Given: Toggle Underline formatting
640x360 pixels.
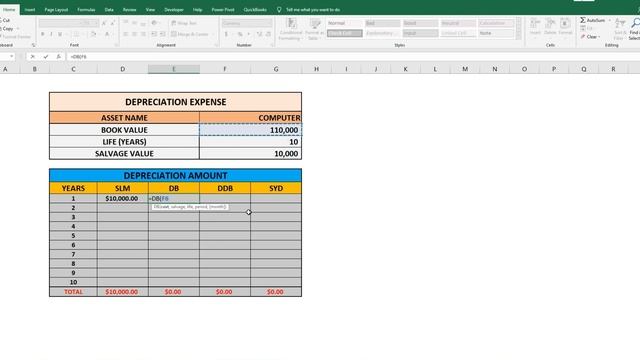Looking at the screenshot, I should [x=60, y=34].
